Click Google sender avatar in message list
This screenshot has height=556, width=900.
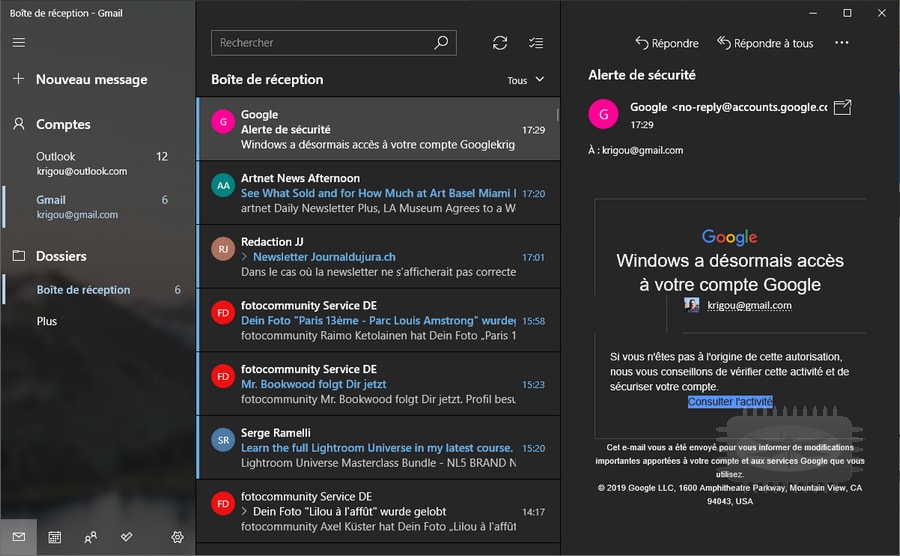coord(223,122)
